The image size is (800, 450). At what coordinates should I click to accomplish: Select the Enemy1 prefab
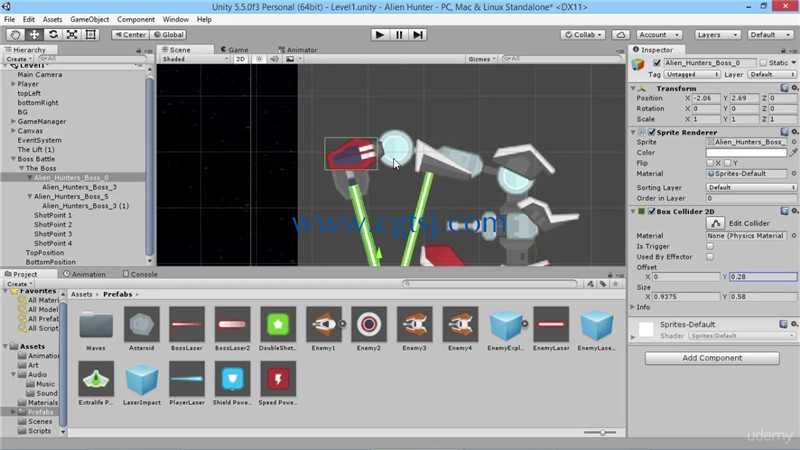[x=323, y=329]
